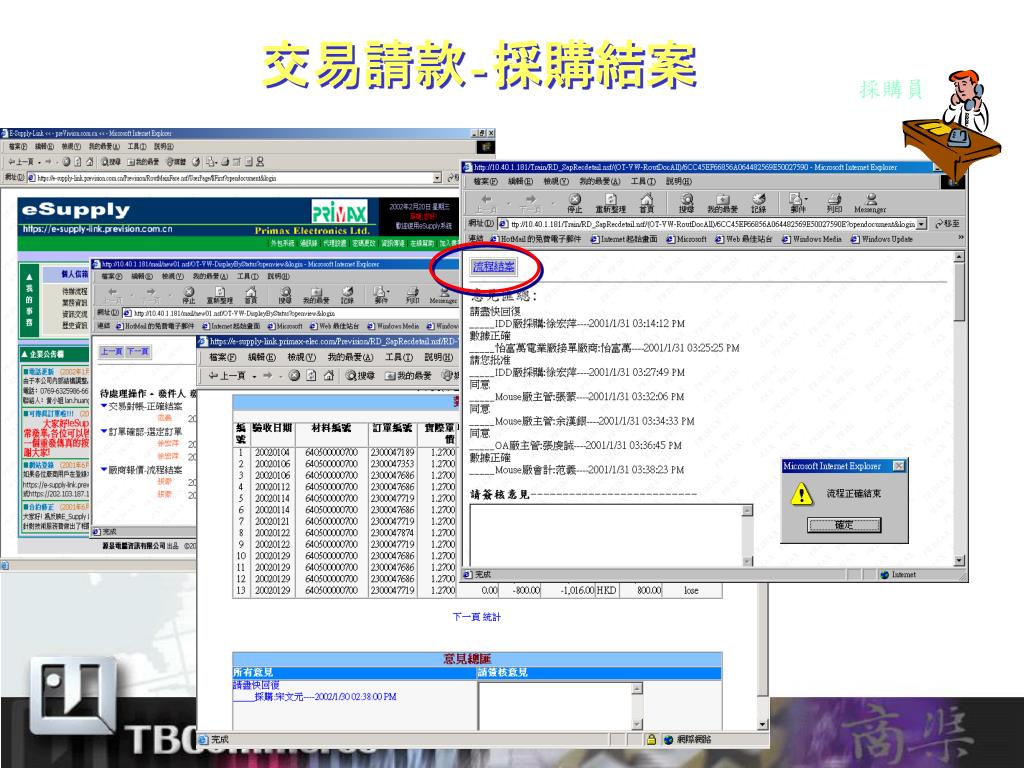Click 搜尋 in the E-Supply-Link back window toolbar

[x=110, y=161]
